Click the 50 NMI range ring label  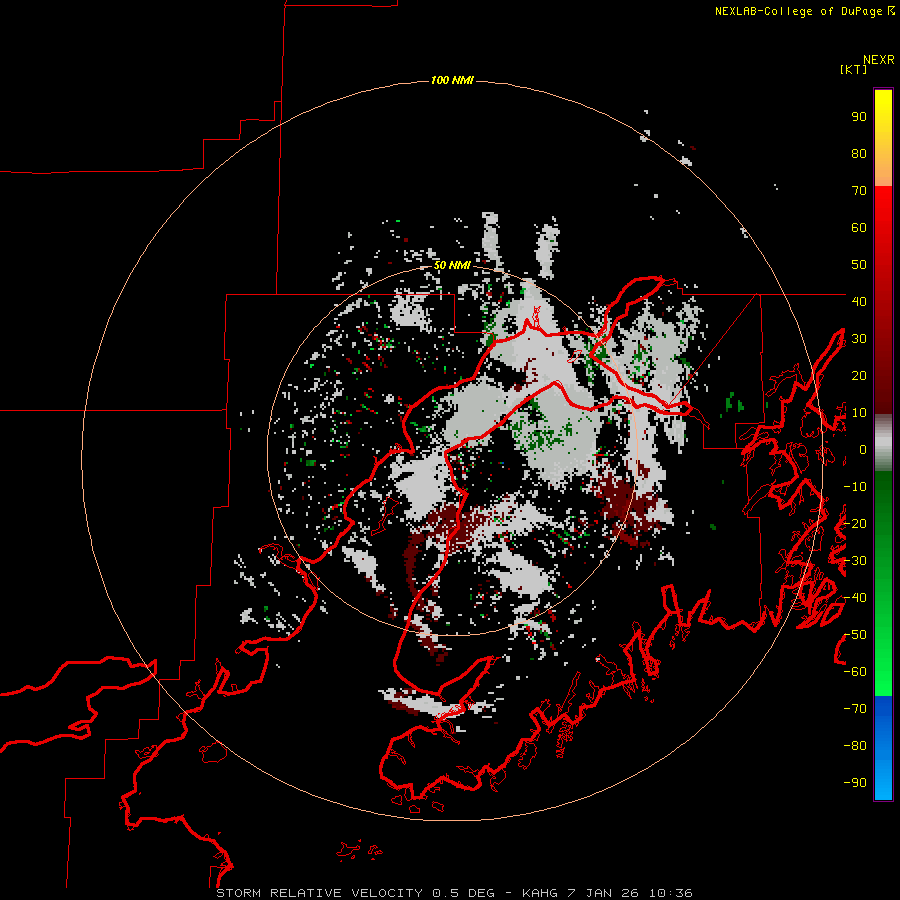point(452,265)
